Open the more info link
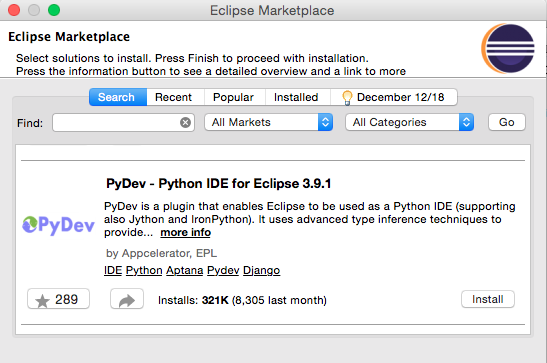 tap(186, 233)
